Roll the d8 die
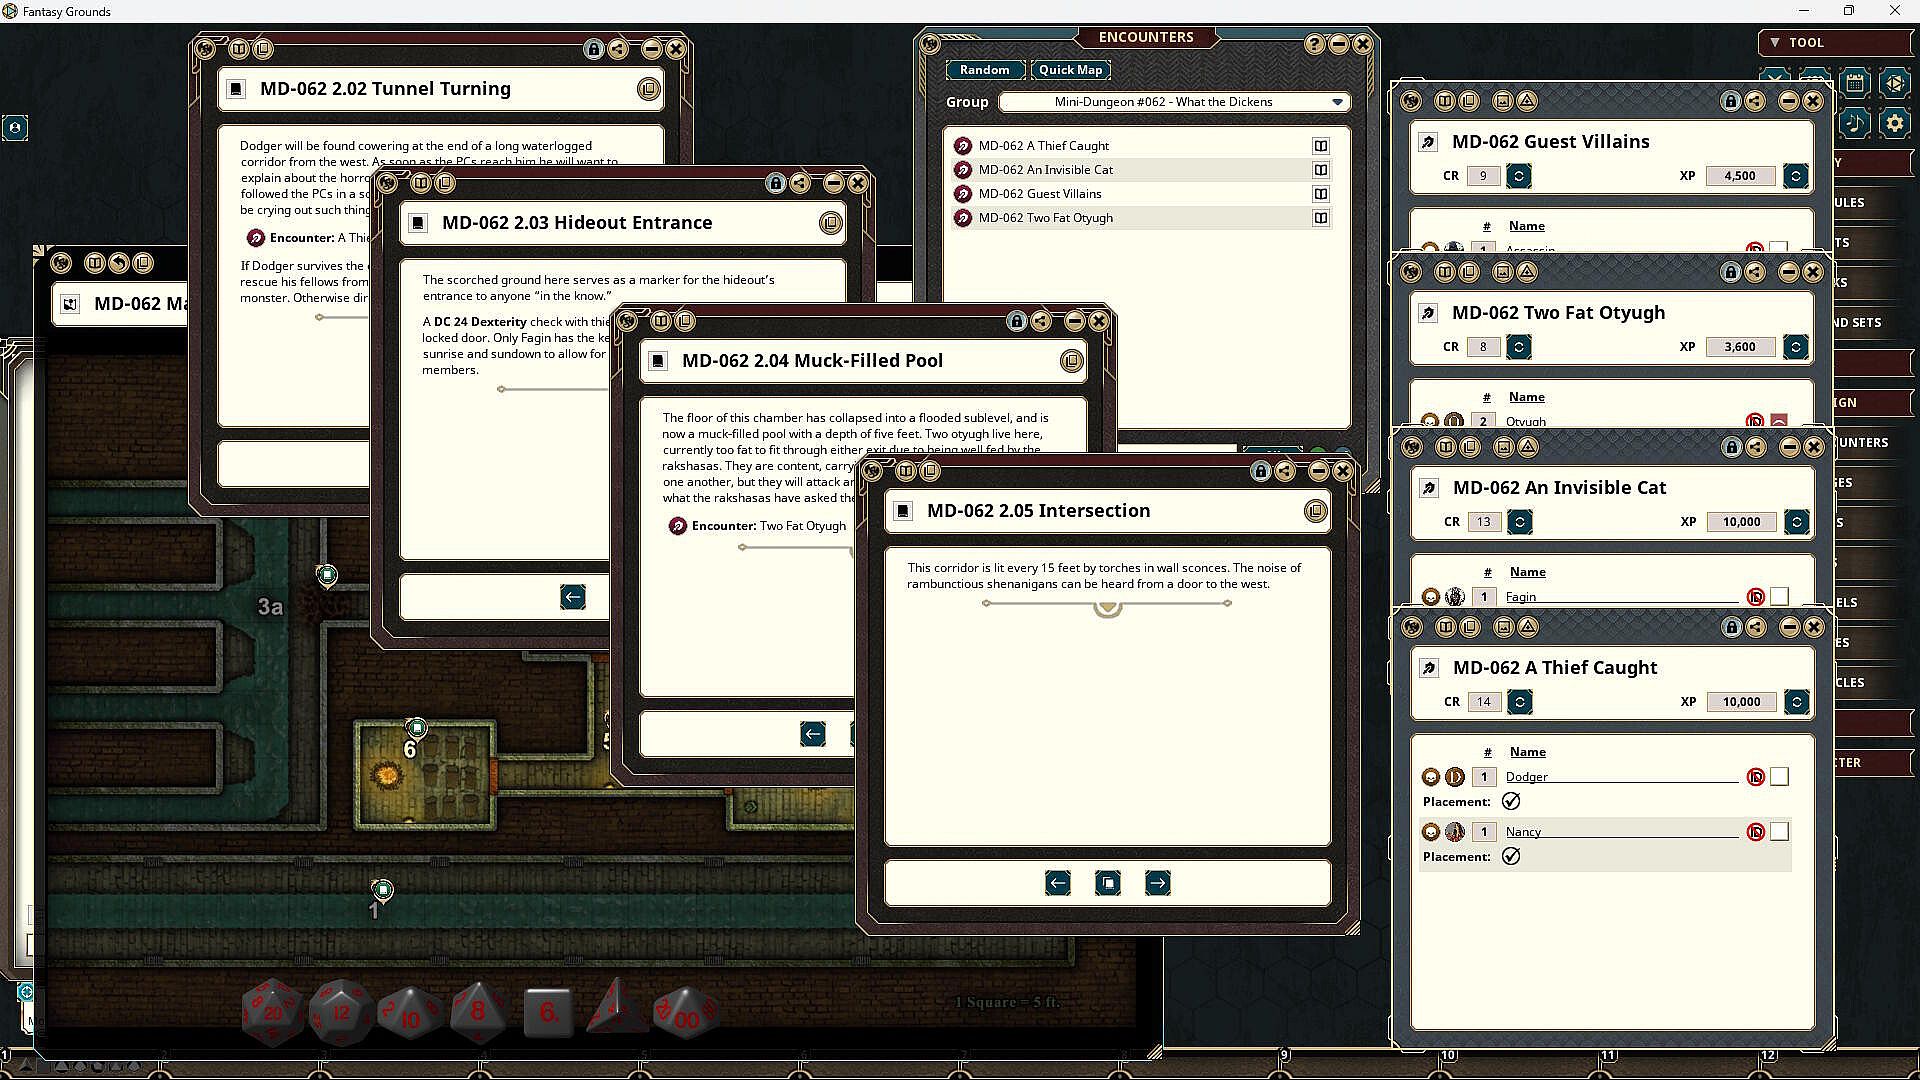The width and height of the screenshot is (1920, 1080). [477, 1012]
